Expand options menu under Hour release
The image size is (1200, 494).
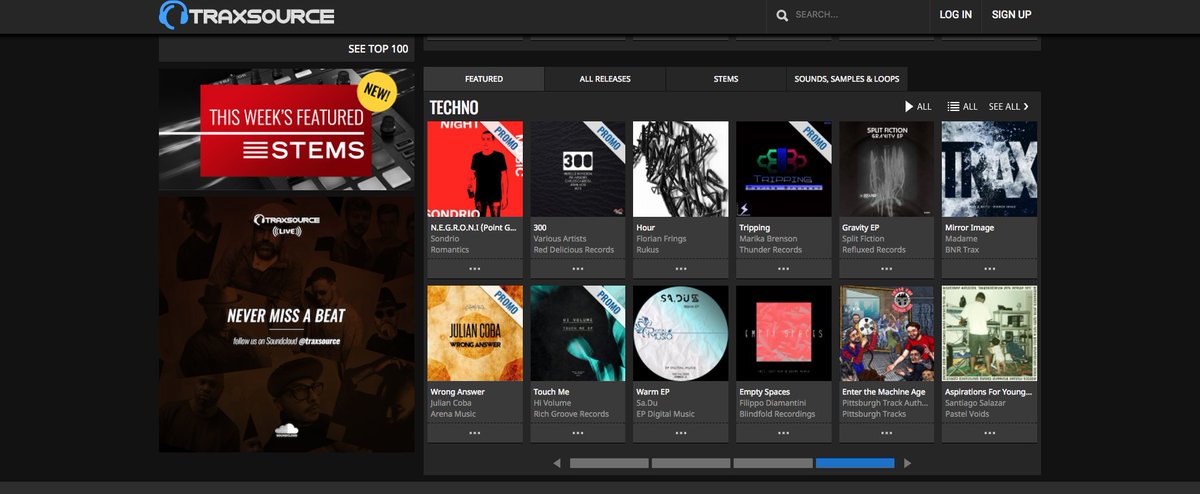coord(681,269)
